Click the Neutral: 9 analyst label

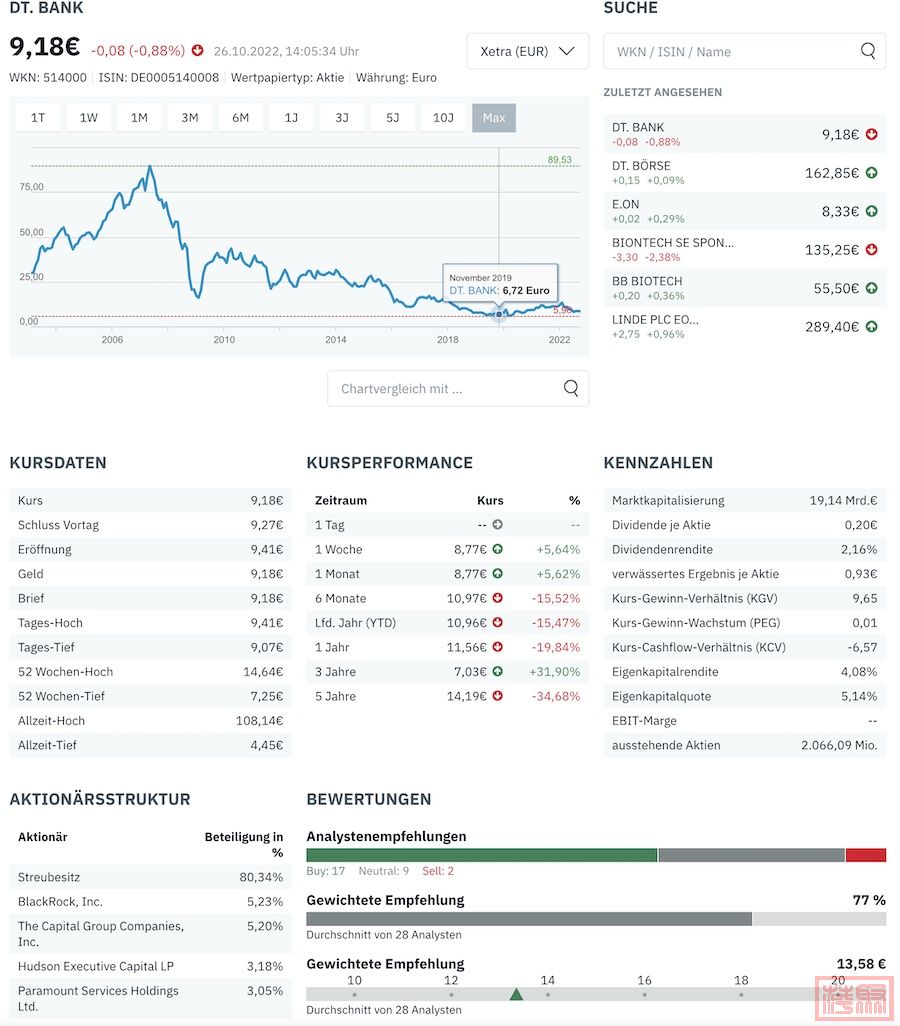384,871
